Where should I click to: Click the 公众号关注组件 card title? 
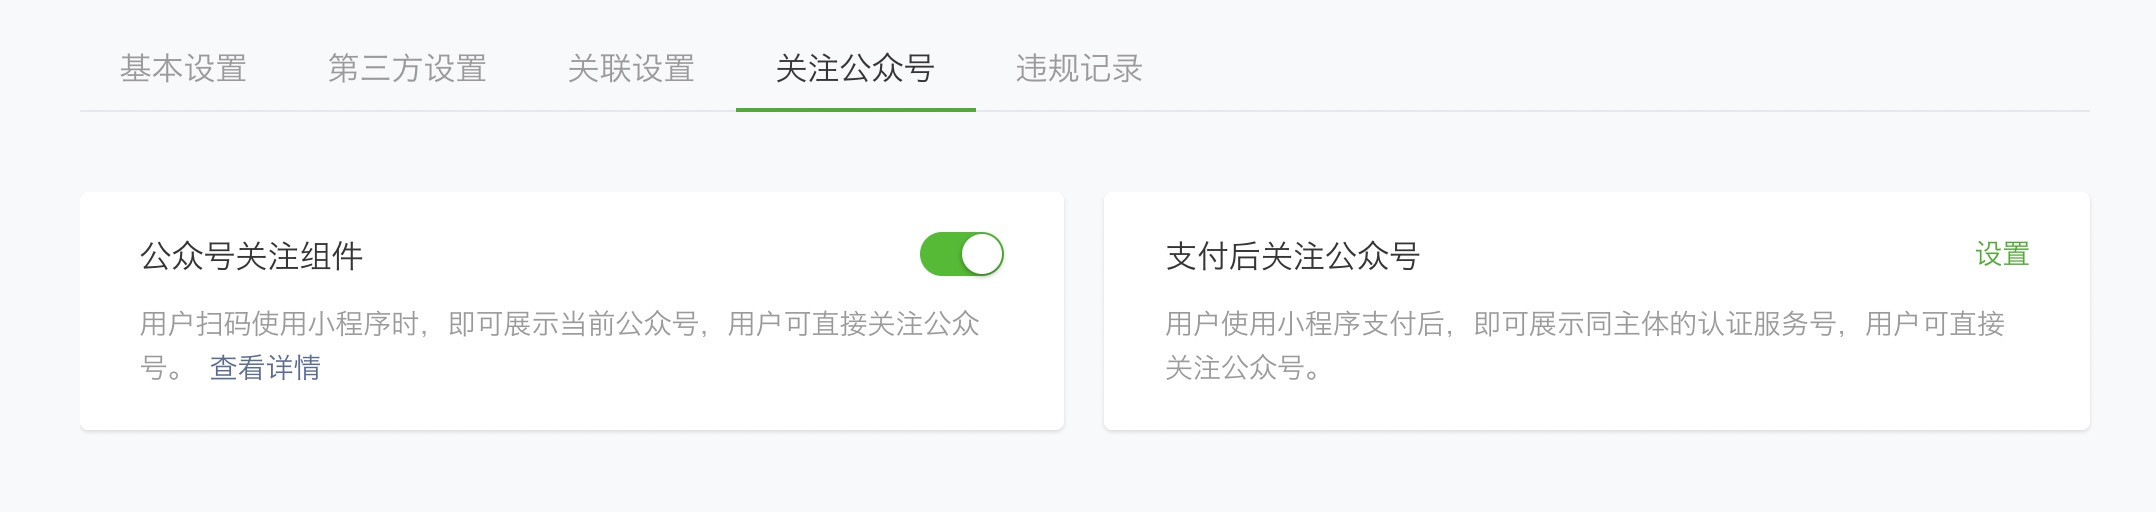251,256
